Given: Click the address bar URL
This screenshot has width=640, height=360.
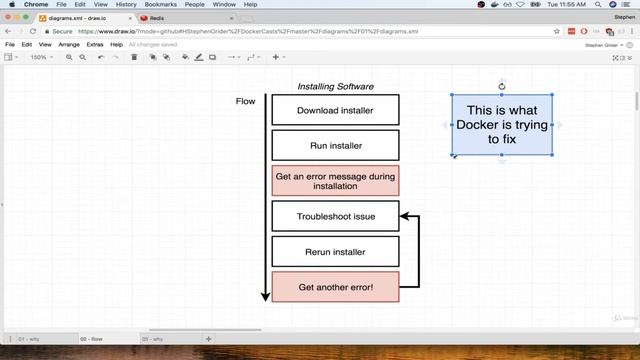Looking at the screenshot, I should click(x=248, y=31).
